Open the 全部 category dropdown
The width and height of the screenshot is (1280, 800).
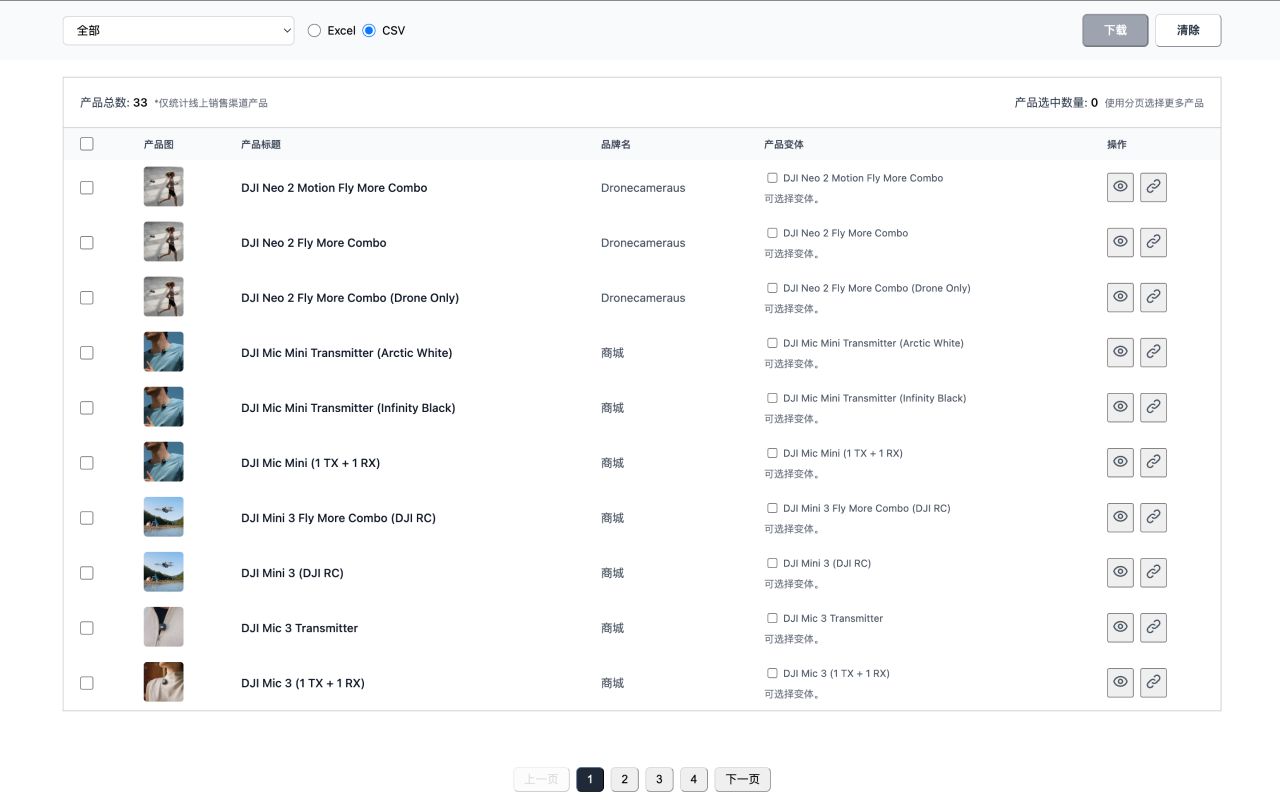pyautogui.click(x=178, y=31)
